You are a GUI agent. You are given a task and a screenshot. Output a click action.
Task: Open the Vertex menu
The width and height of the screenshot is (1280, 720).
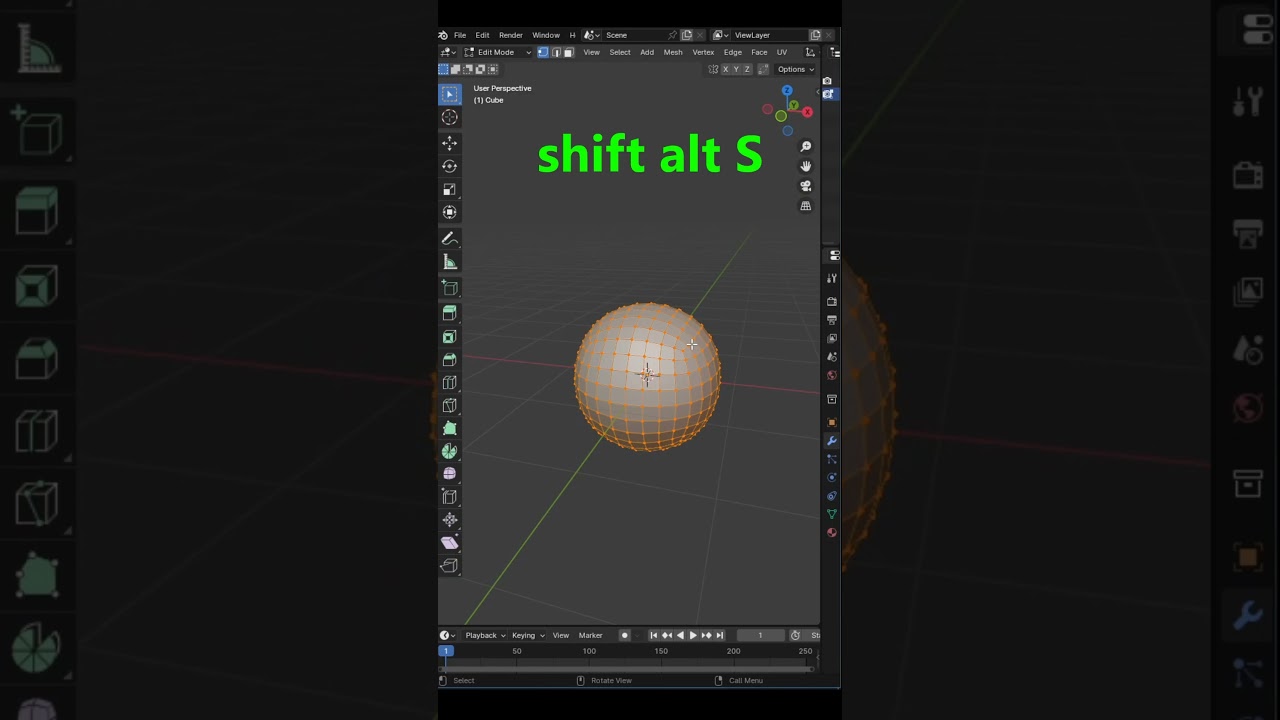coord(703,52)
